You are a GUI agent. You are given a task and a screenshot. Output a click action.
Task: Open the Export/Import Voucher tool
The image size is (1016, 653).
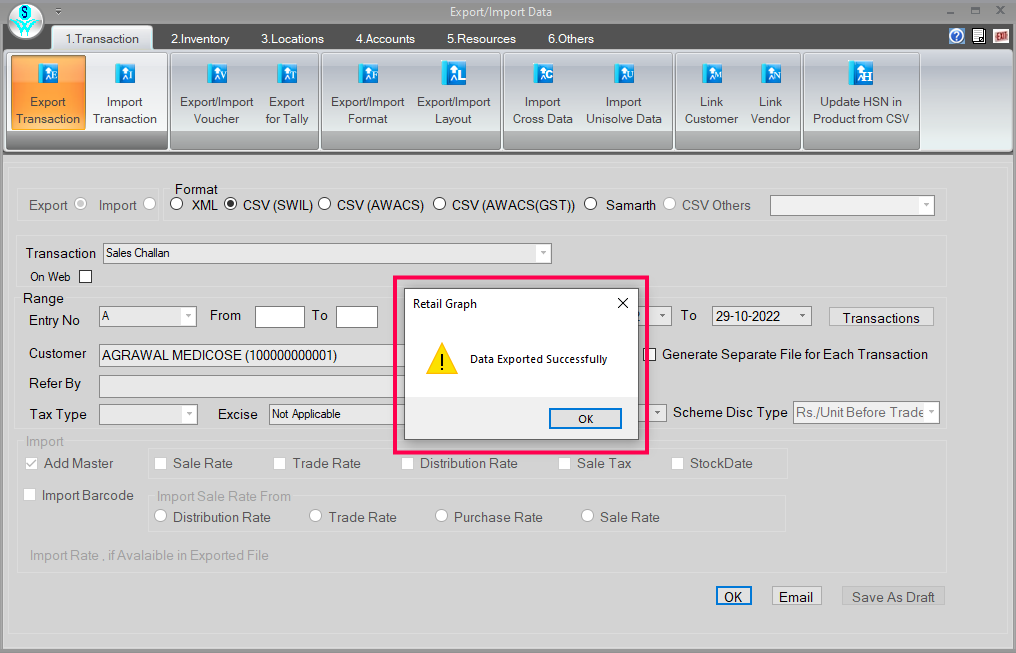click(x=216, y=93)
